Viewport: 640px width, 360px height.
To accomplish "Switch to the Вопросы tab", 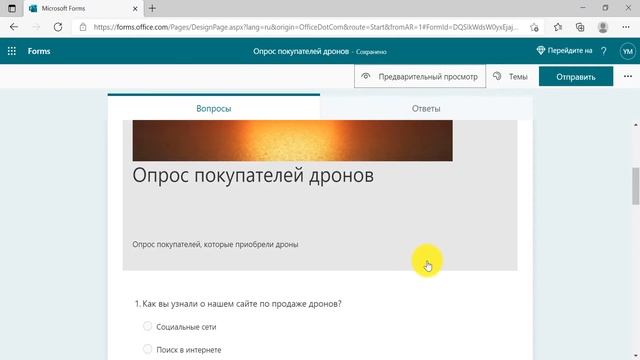I will pyautogui.click(x=214, y=108).
